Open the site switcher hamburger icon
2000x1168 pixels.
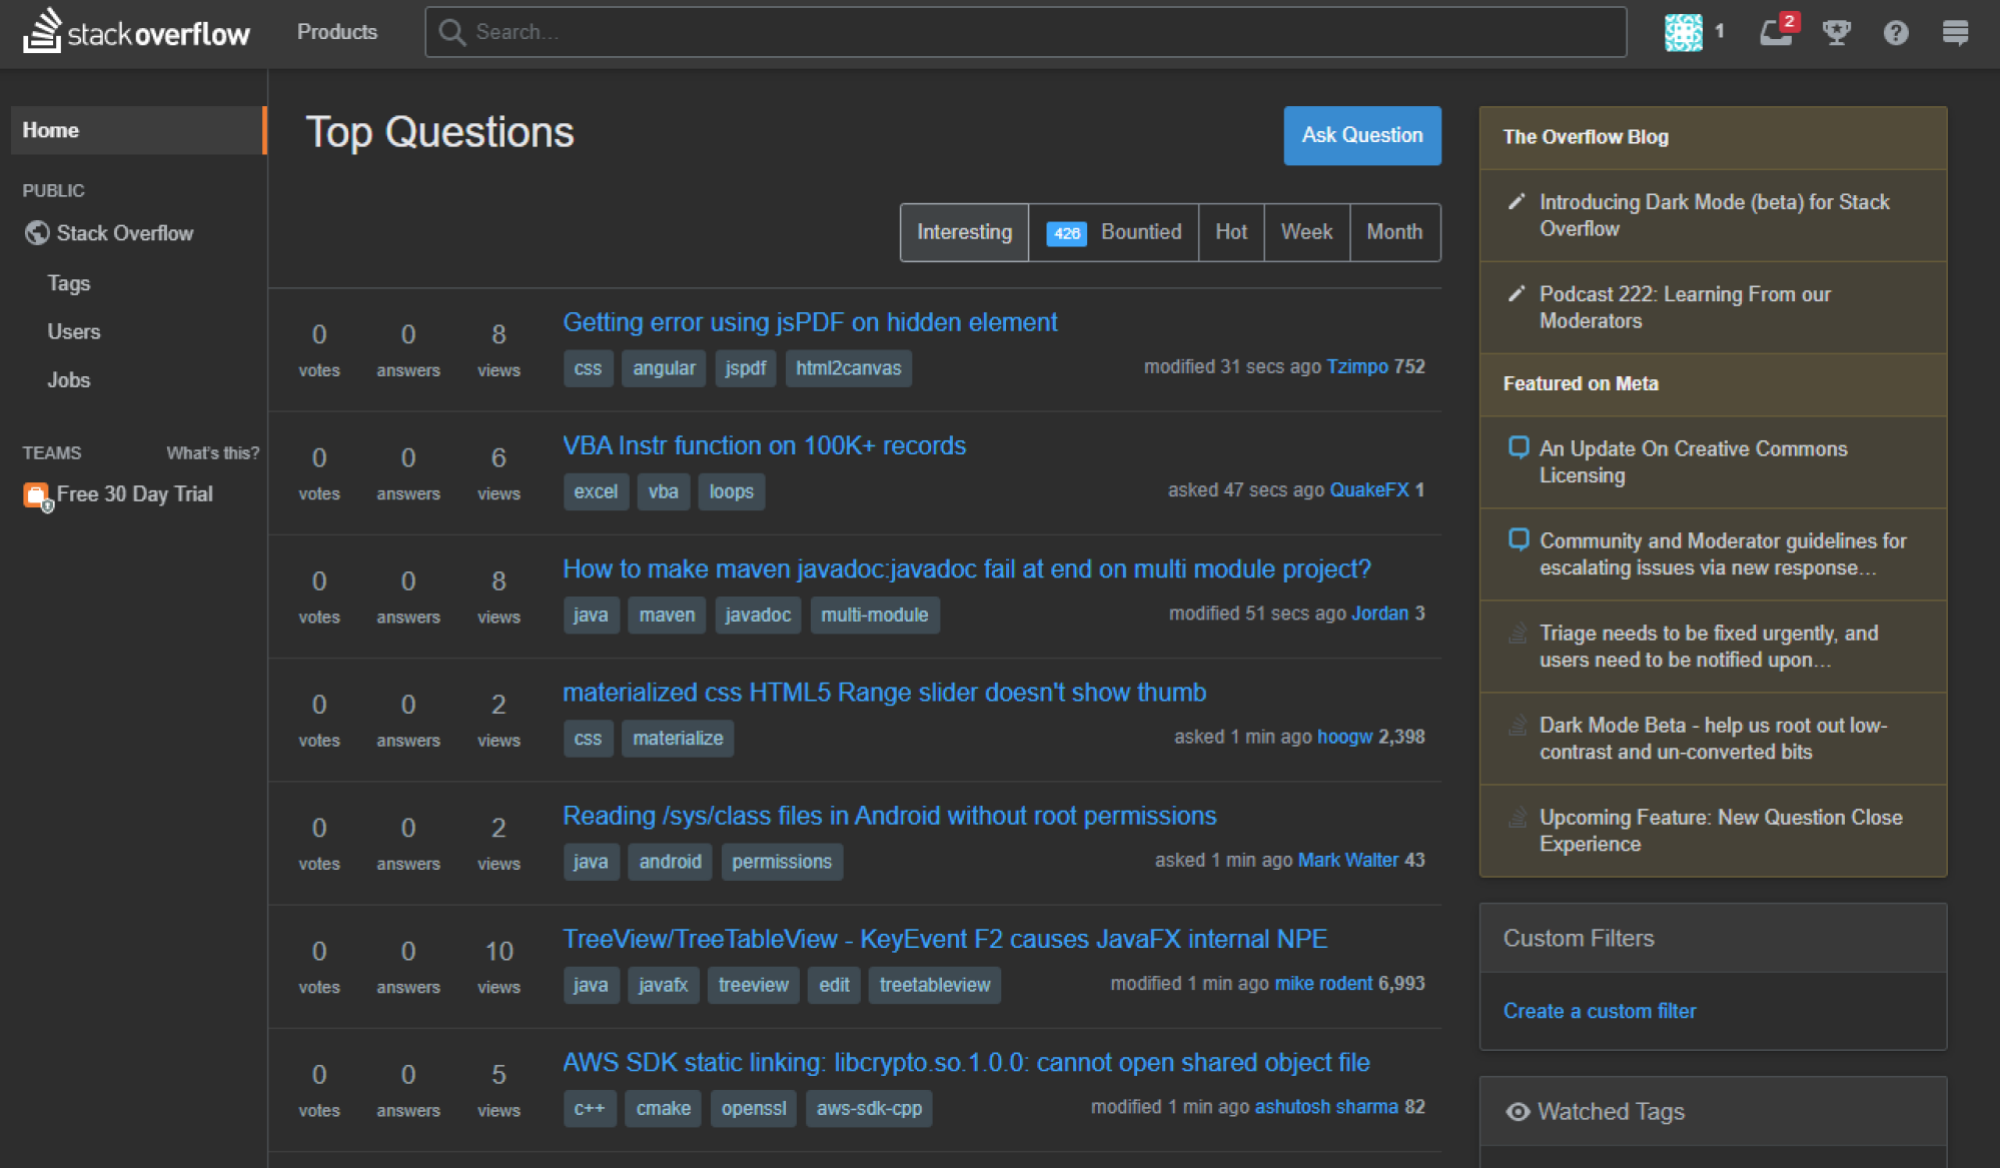tap(1955, 32)
